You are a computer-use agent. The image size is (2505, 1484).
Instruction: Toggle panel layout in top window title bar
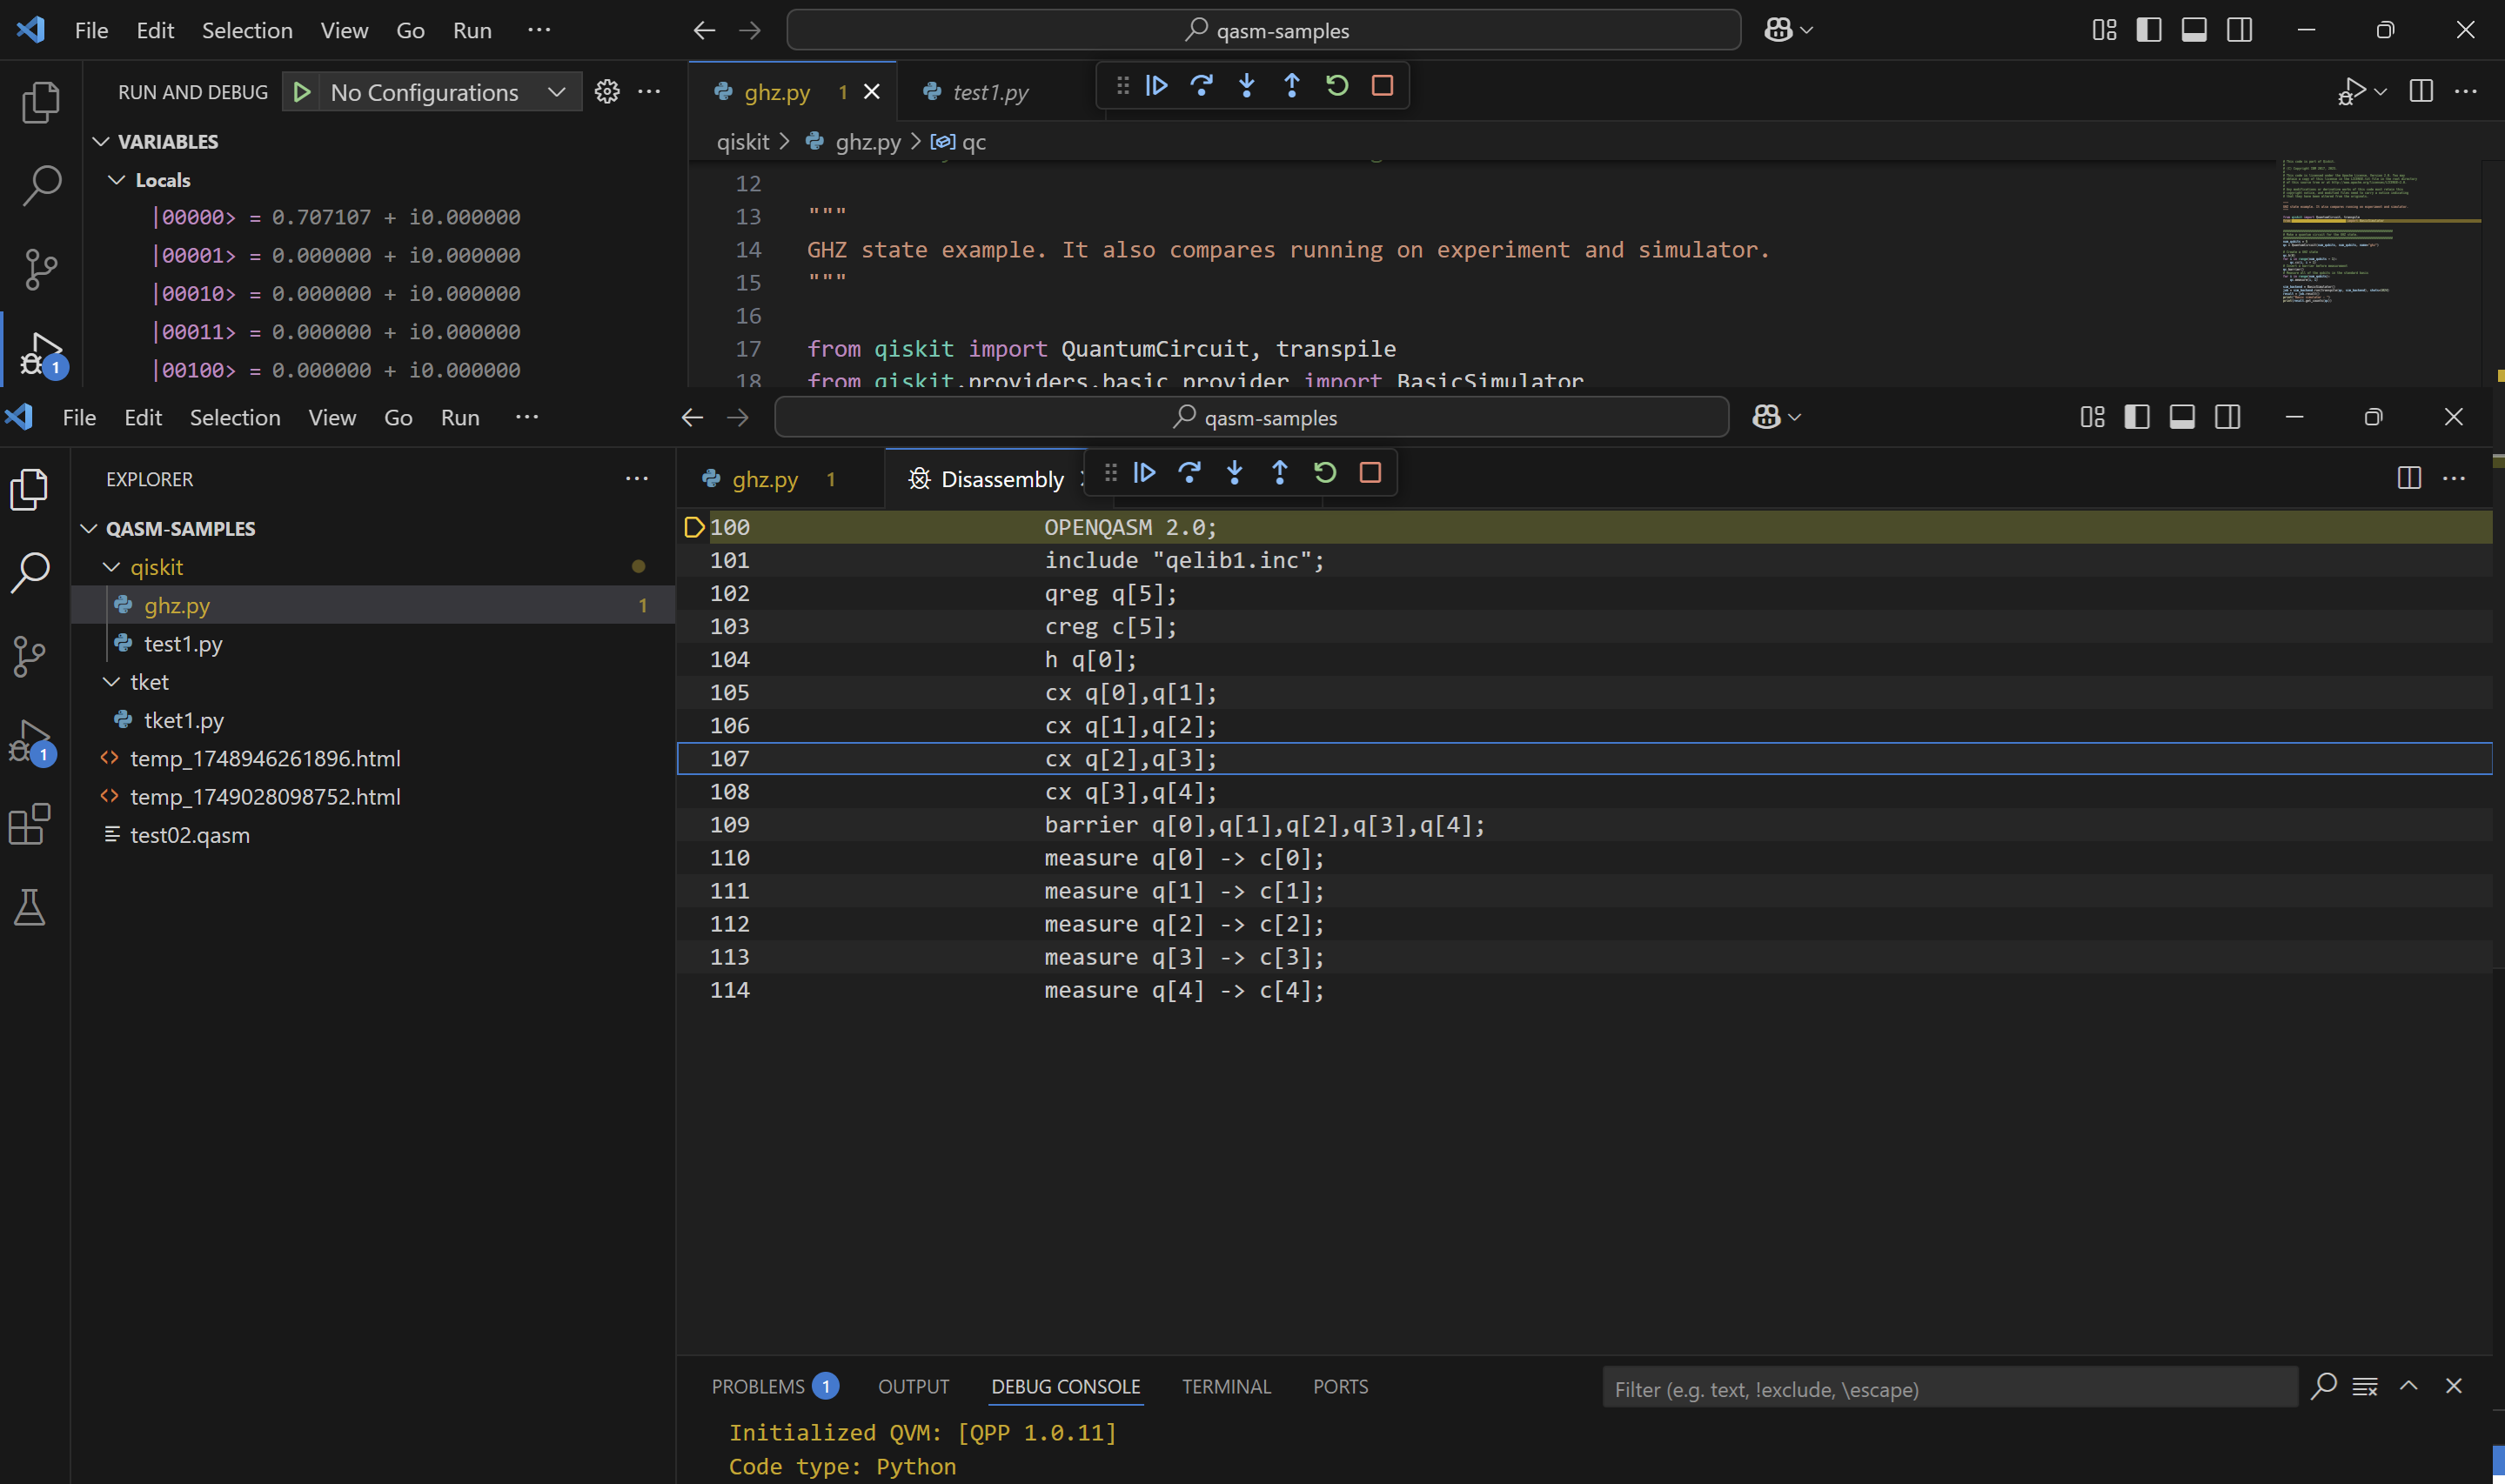[2194, 30]
